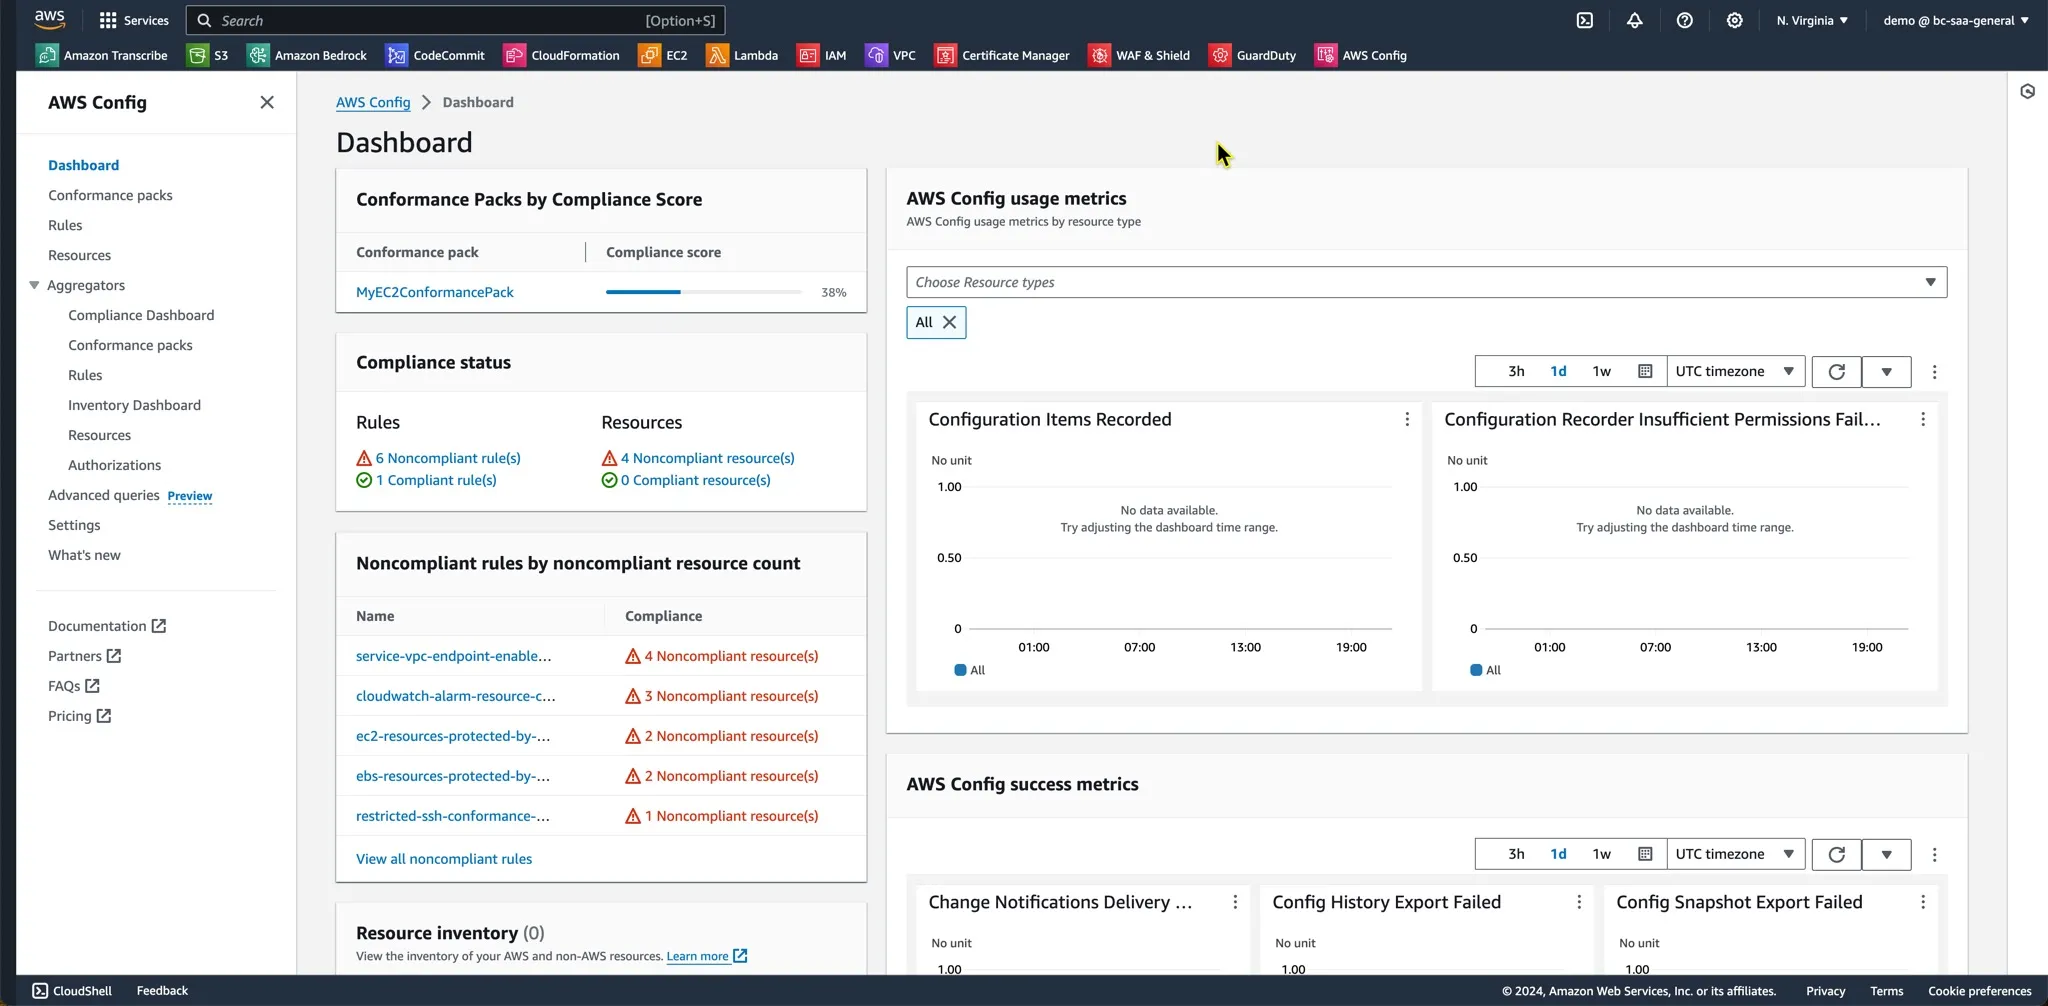Select 1d time range in success metrics
This screenshot has width=2048, height=1006.
click(x=1558, y=855)
